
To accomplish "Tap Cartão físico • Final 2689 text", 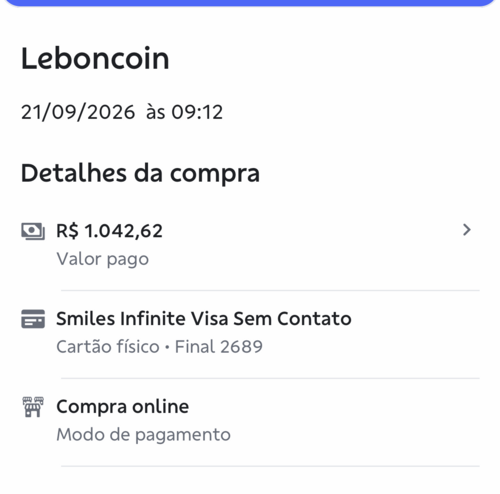I will (160, 347).
